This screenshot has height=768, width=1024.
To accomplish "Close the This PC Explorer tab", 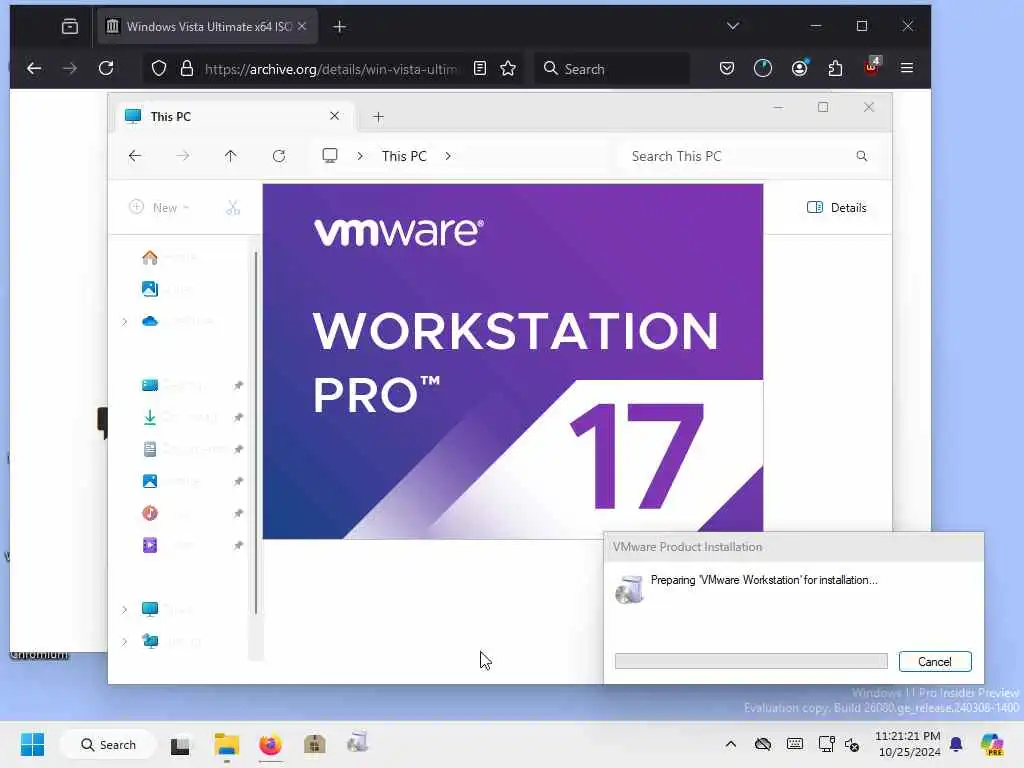I will click(334, 116).
